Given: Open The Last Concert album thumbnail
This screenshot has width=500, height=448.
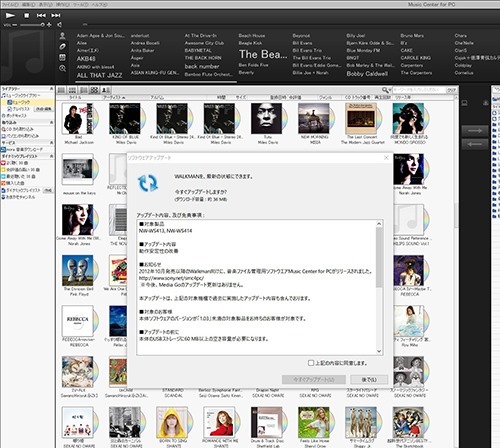Looking at the screenshot, I should [363, 119].
